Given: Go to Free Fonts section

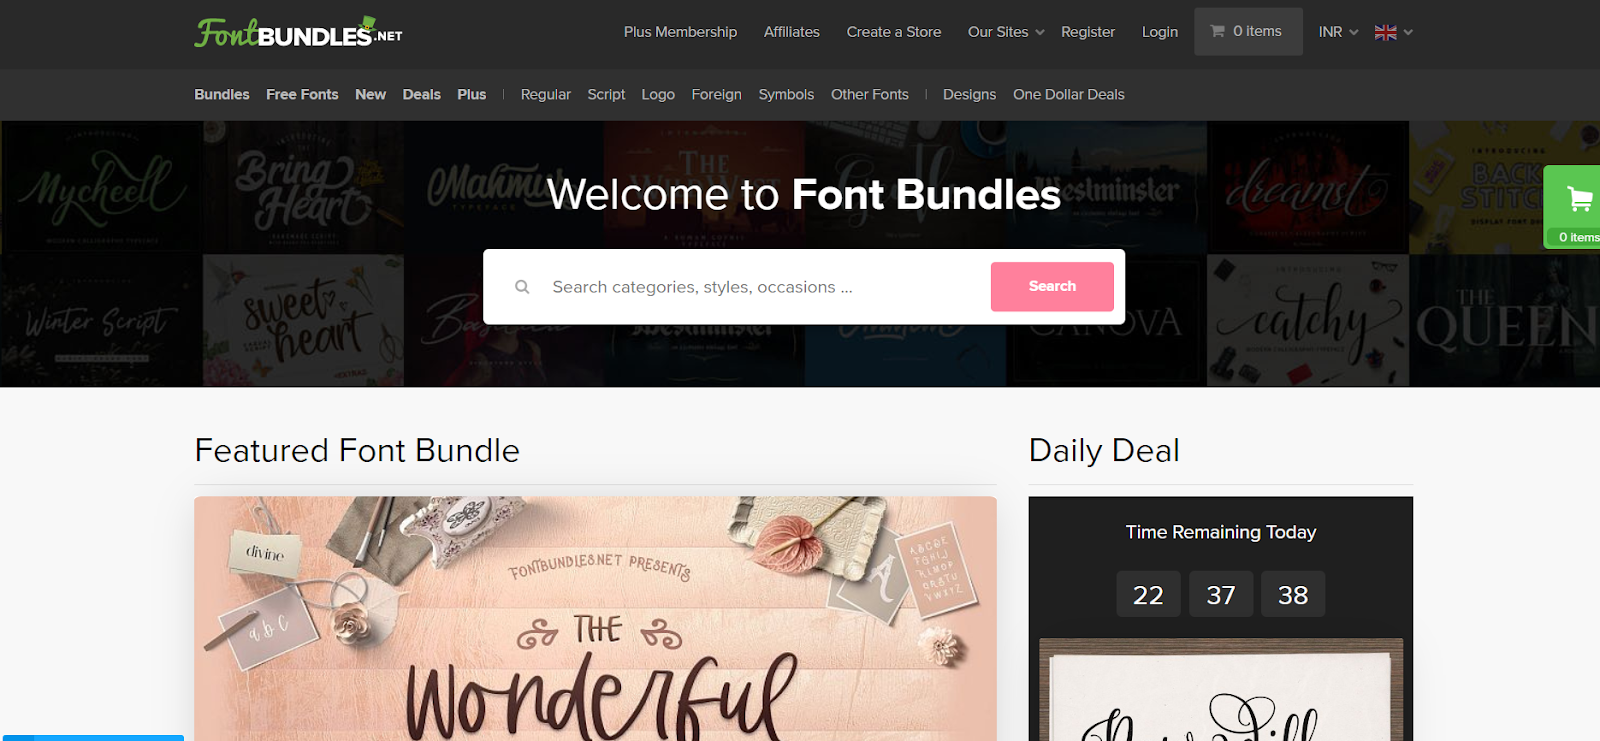Looking at the screenshot, I should click(x=302, y=94).
